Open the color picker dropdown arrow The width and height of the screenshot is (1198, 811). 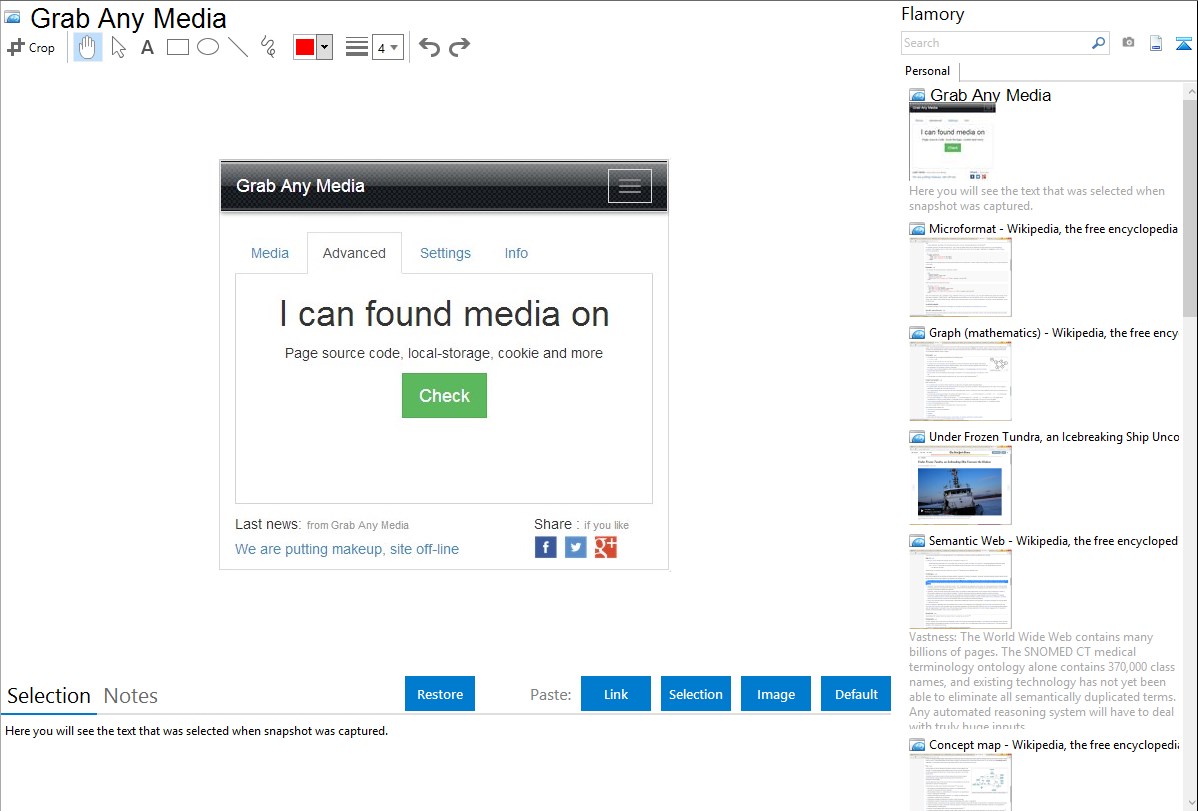click(x=324, y=47)
